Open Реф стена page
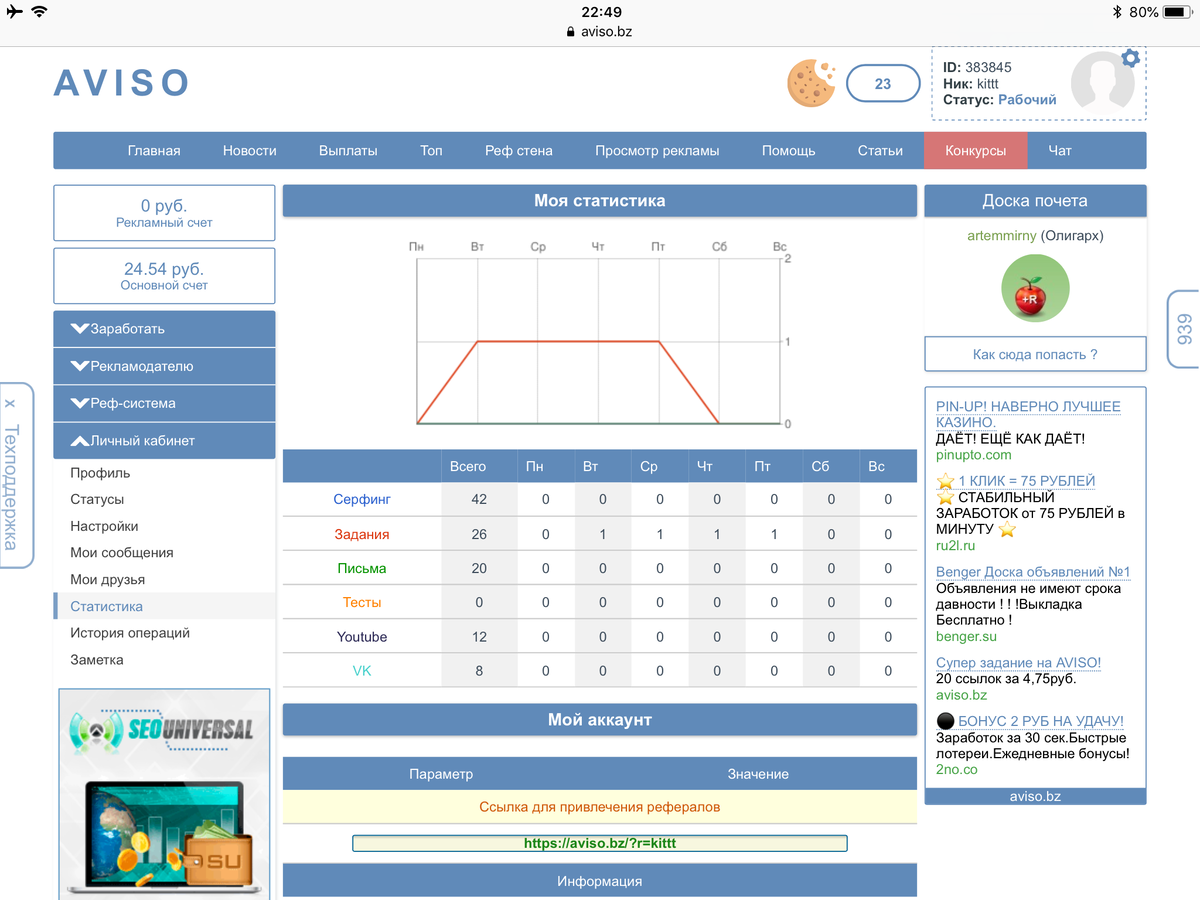Viewport: 1200px width, 900px height. [x=519, y=150]
